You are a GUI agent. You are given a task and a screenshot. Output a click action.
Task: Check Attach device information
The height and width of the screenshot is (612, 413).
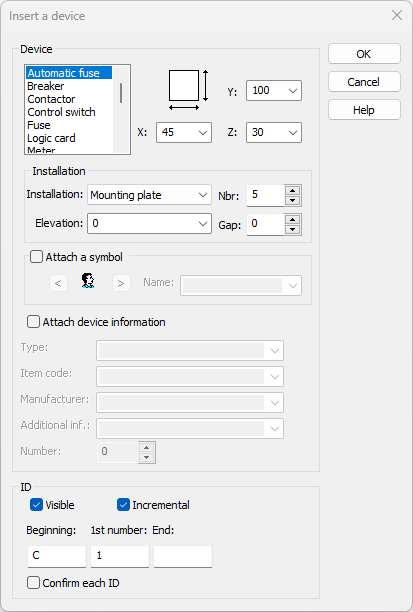click(33, 322)
